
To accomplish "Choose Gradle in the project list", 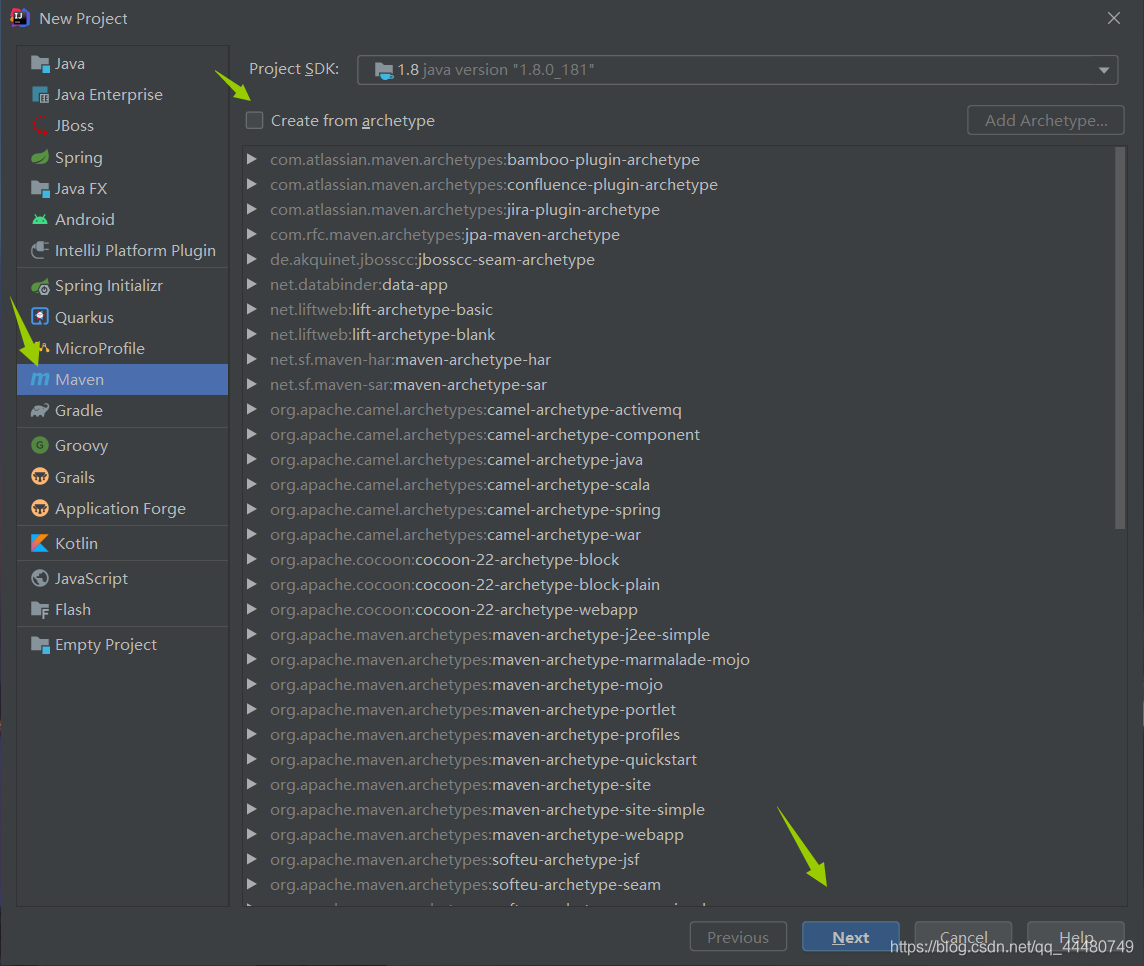I will coord(123,411).
